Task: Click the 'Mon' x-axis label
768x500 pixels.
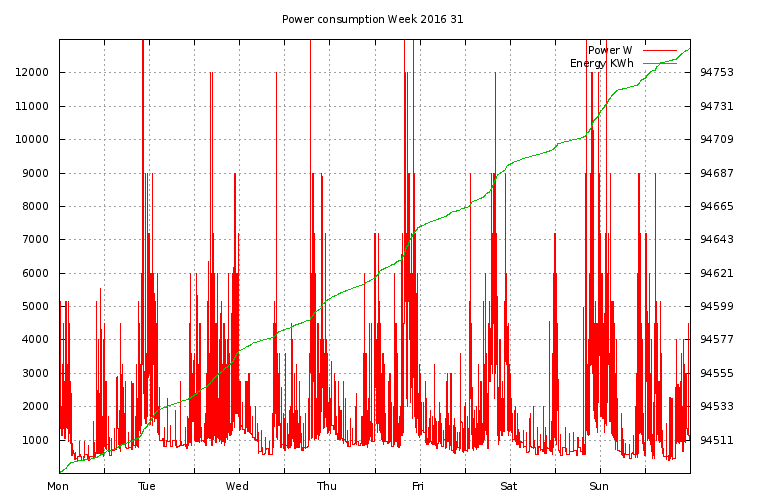Action: tap(58, 486)
